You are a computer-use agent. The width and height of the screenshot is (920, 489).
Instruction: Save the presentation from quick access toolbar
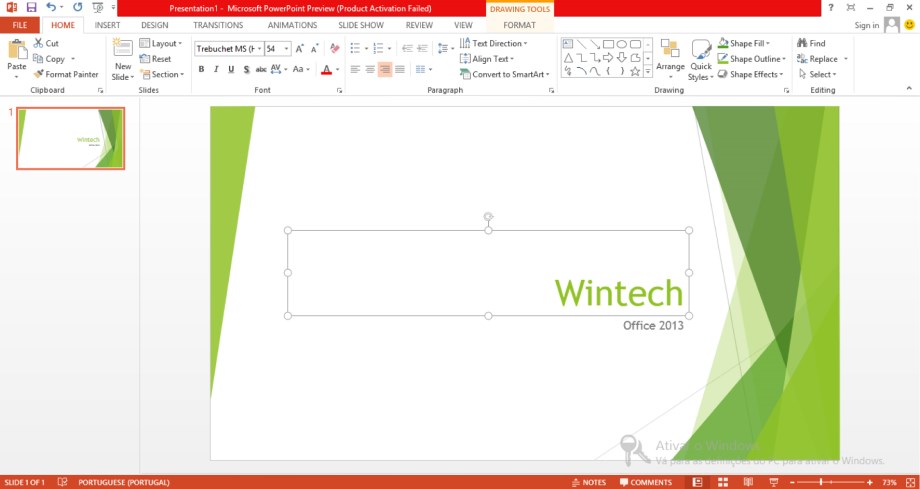pyautogui.click(x=31, y=7)
